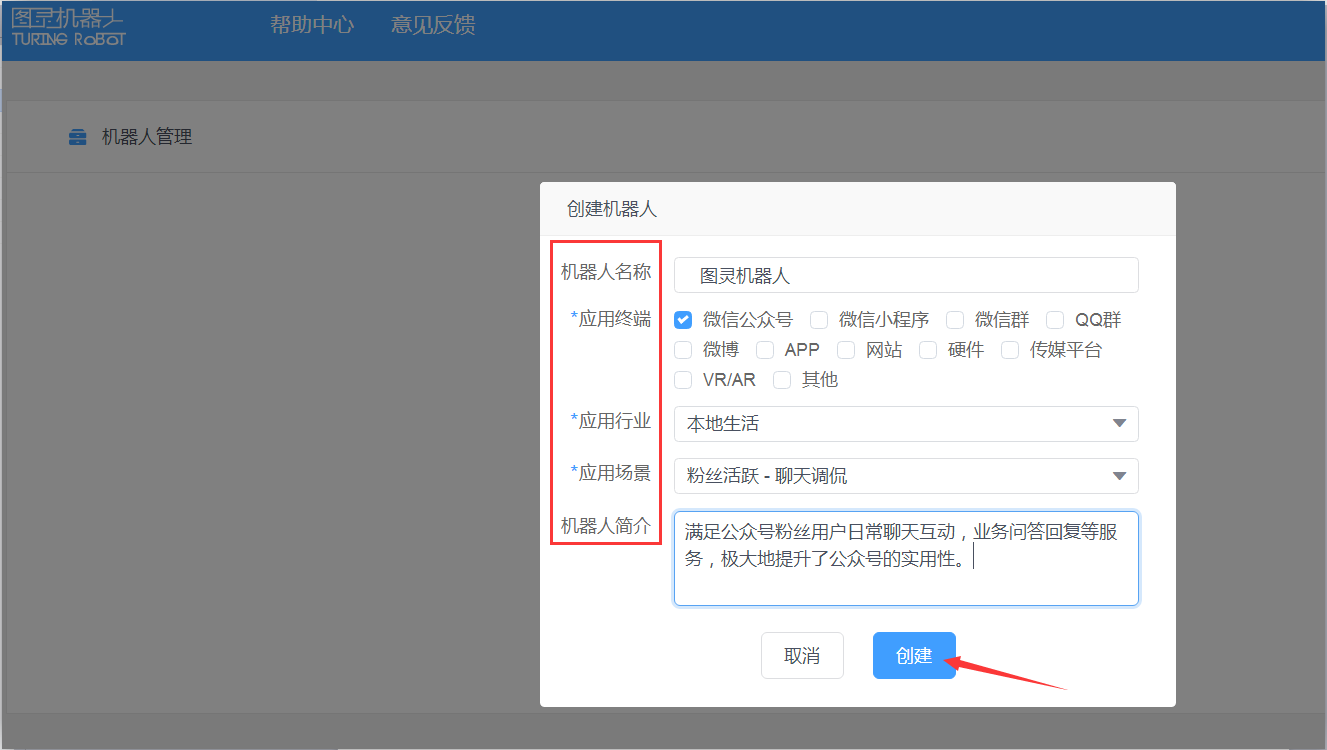Check the 网站 checkbox

pyautogui.click(x=846, y=350)
